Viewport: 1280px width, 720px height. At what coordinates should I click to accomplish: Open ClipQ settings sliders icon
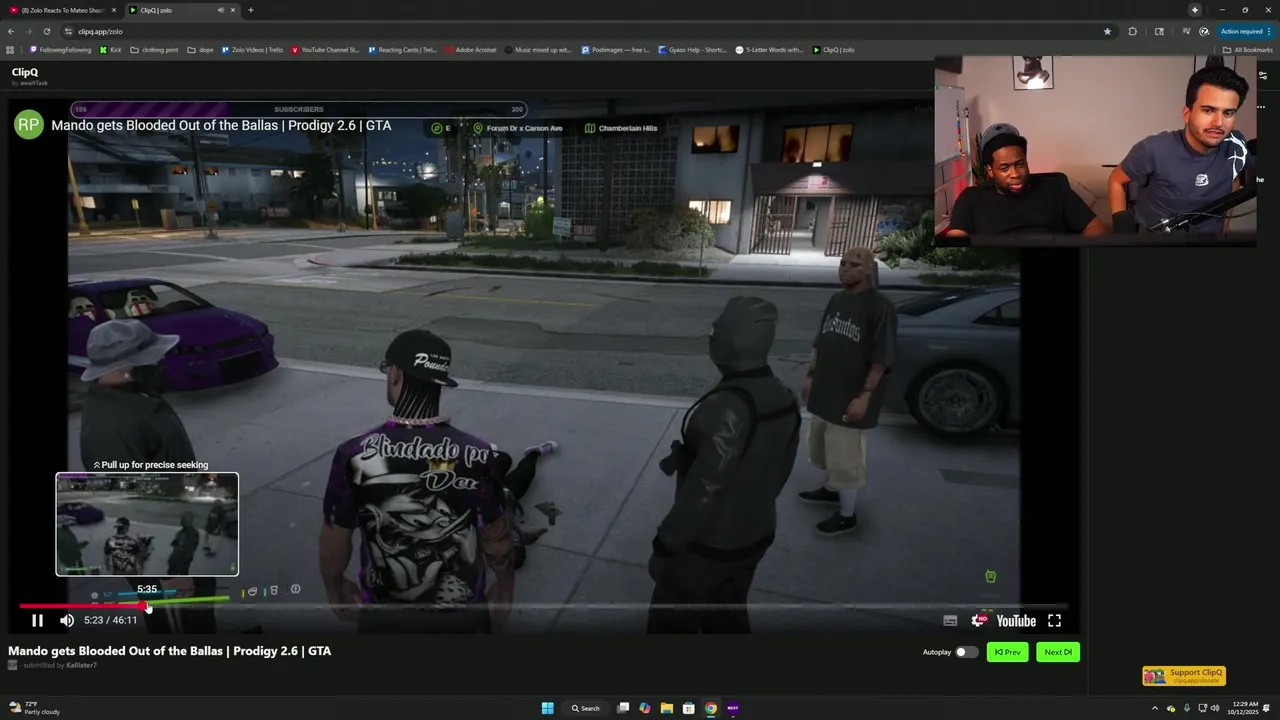click(1263, 76)
